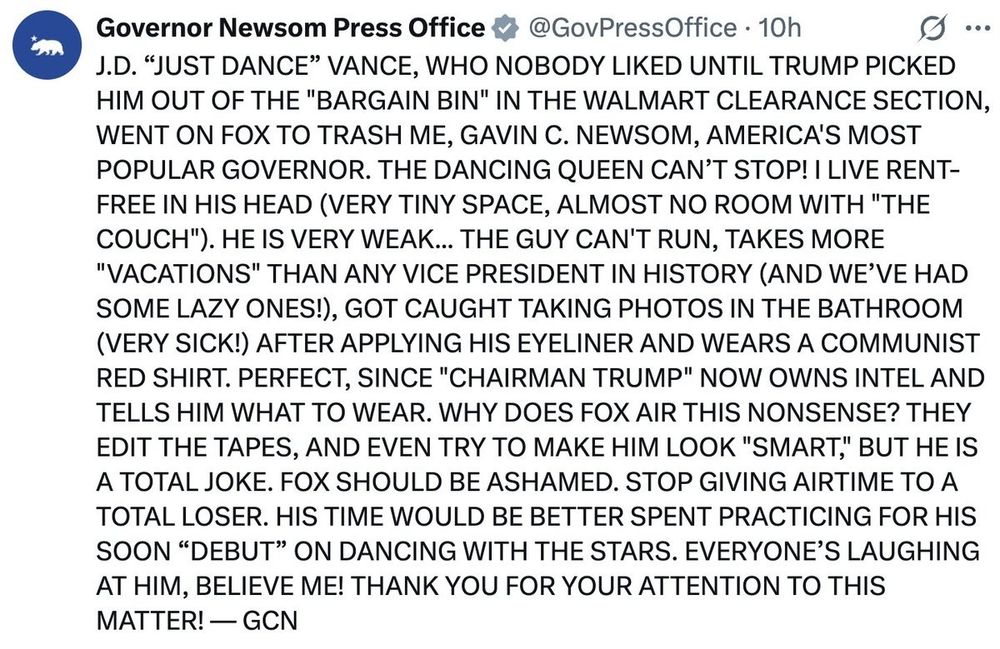1000x649 pixels.
Task: Click the phrase 'THE DANCING QUEEN CAN'T STOP!'
Action: [593, 169]
